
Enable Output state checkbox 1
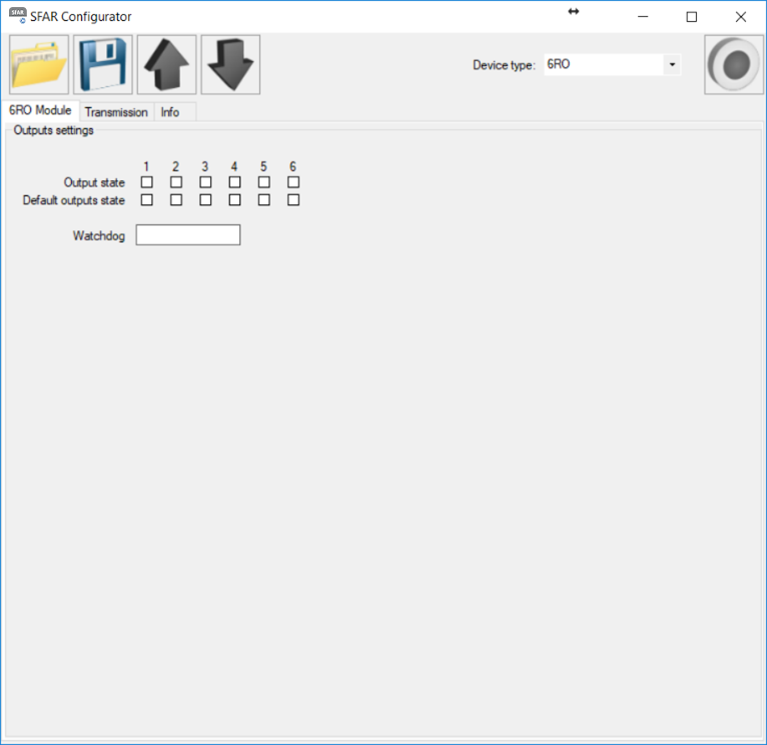pos(147,183)
